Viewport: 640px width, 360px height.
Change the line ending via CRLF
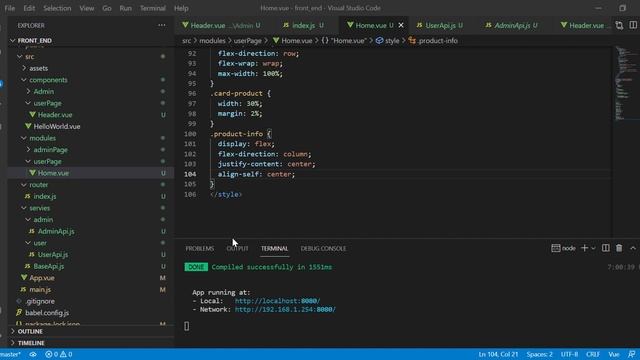[593, 354]
